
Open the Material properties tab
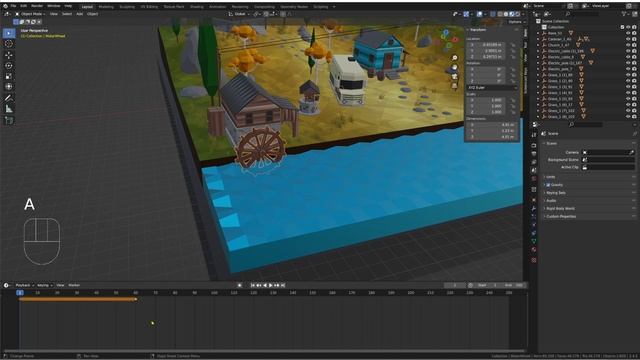534,249
